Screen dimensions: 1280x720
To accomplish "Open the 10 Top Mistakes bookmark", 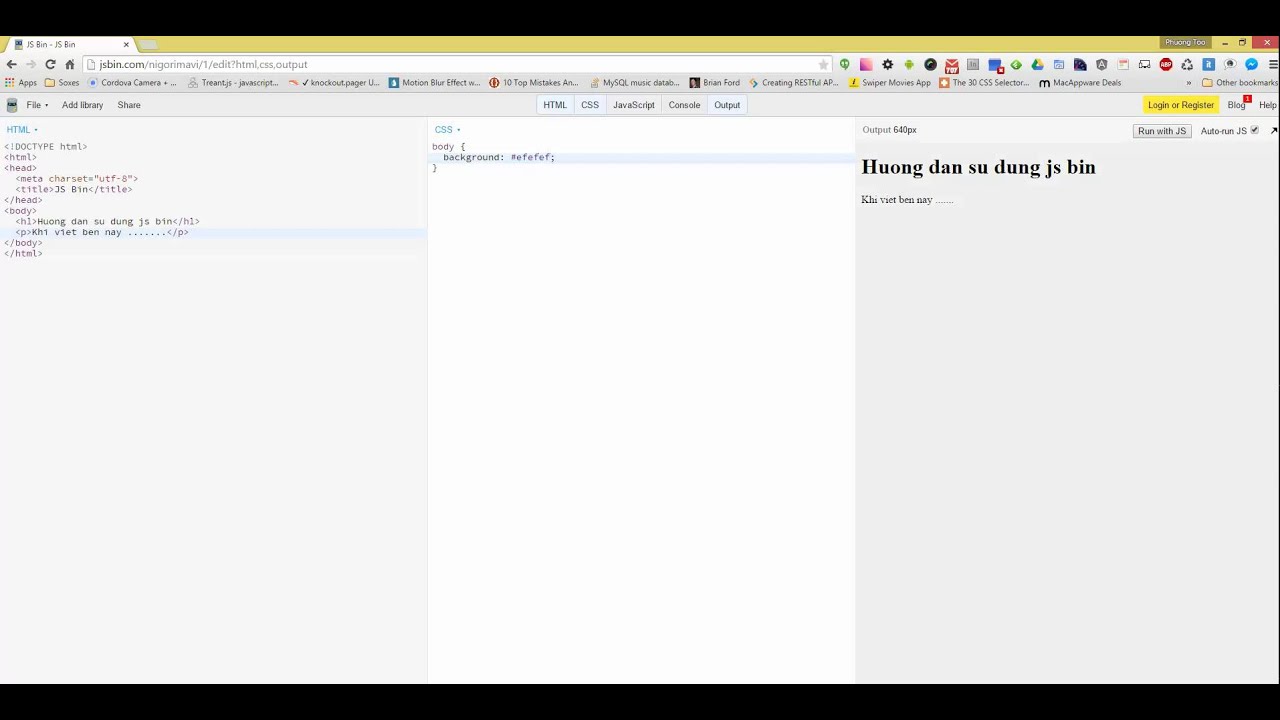I will 534,83.
